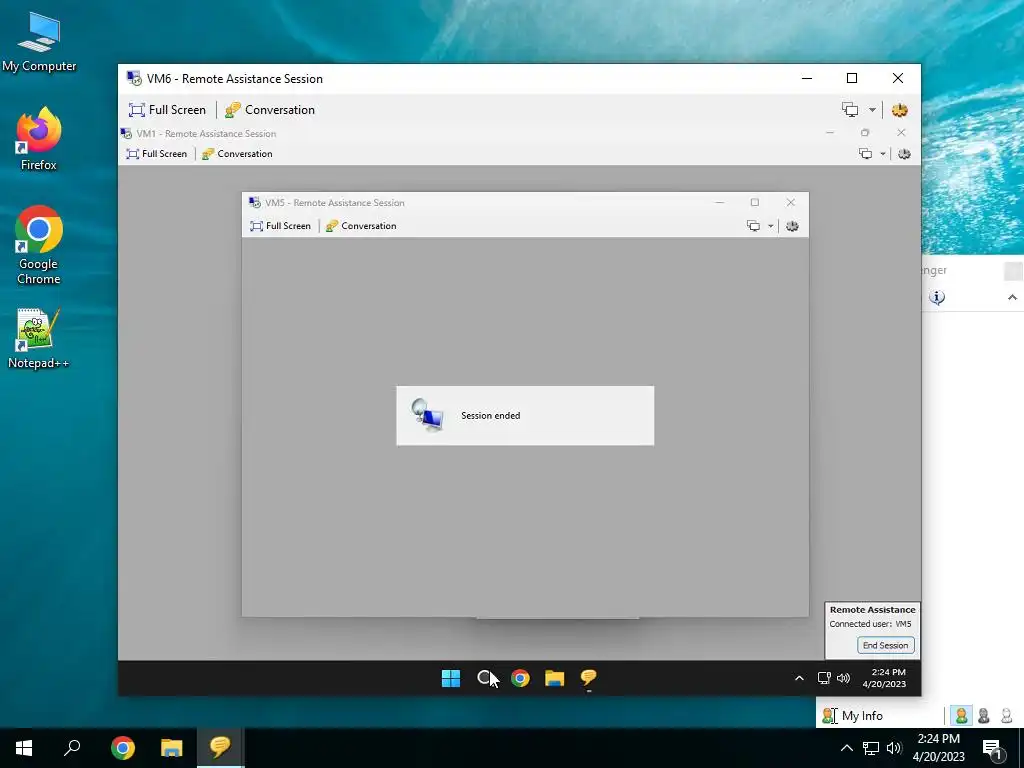Show hidden icons in remote system tray
The width and height of the screenshot is (1024, 768).
799,679
